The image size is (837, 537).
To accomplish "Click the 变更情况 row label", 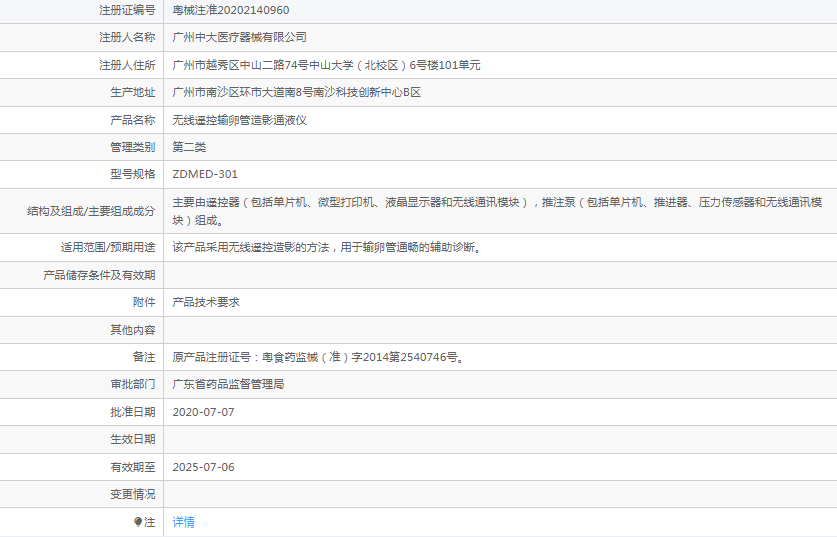I will click(133, 494).
